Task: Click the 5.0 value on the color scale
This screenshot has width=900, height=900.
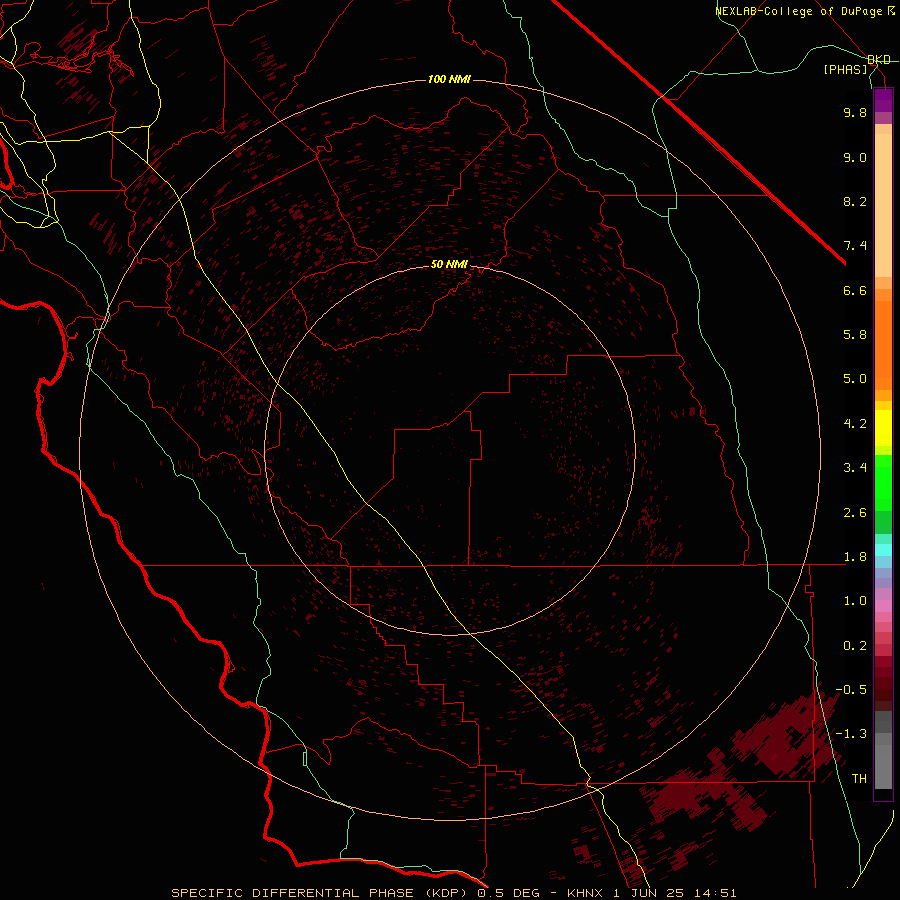Action: point(855,379)
